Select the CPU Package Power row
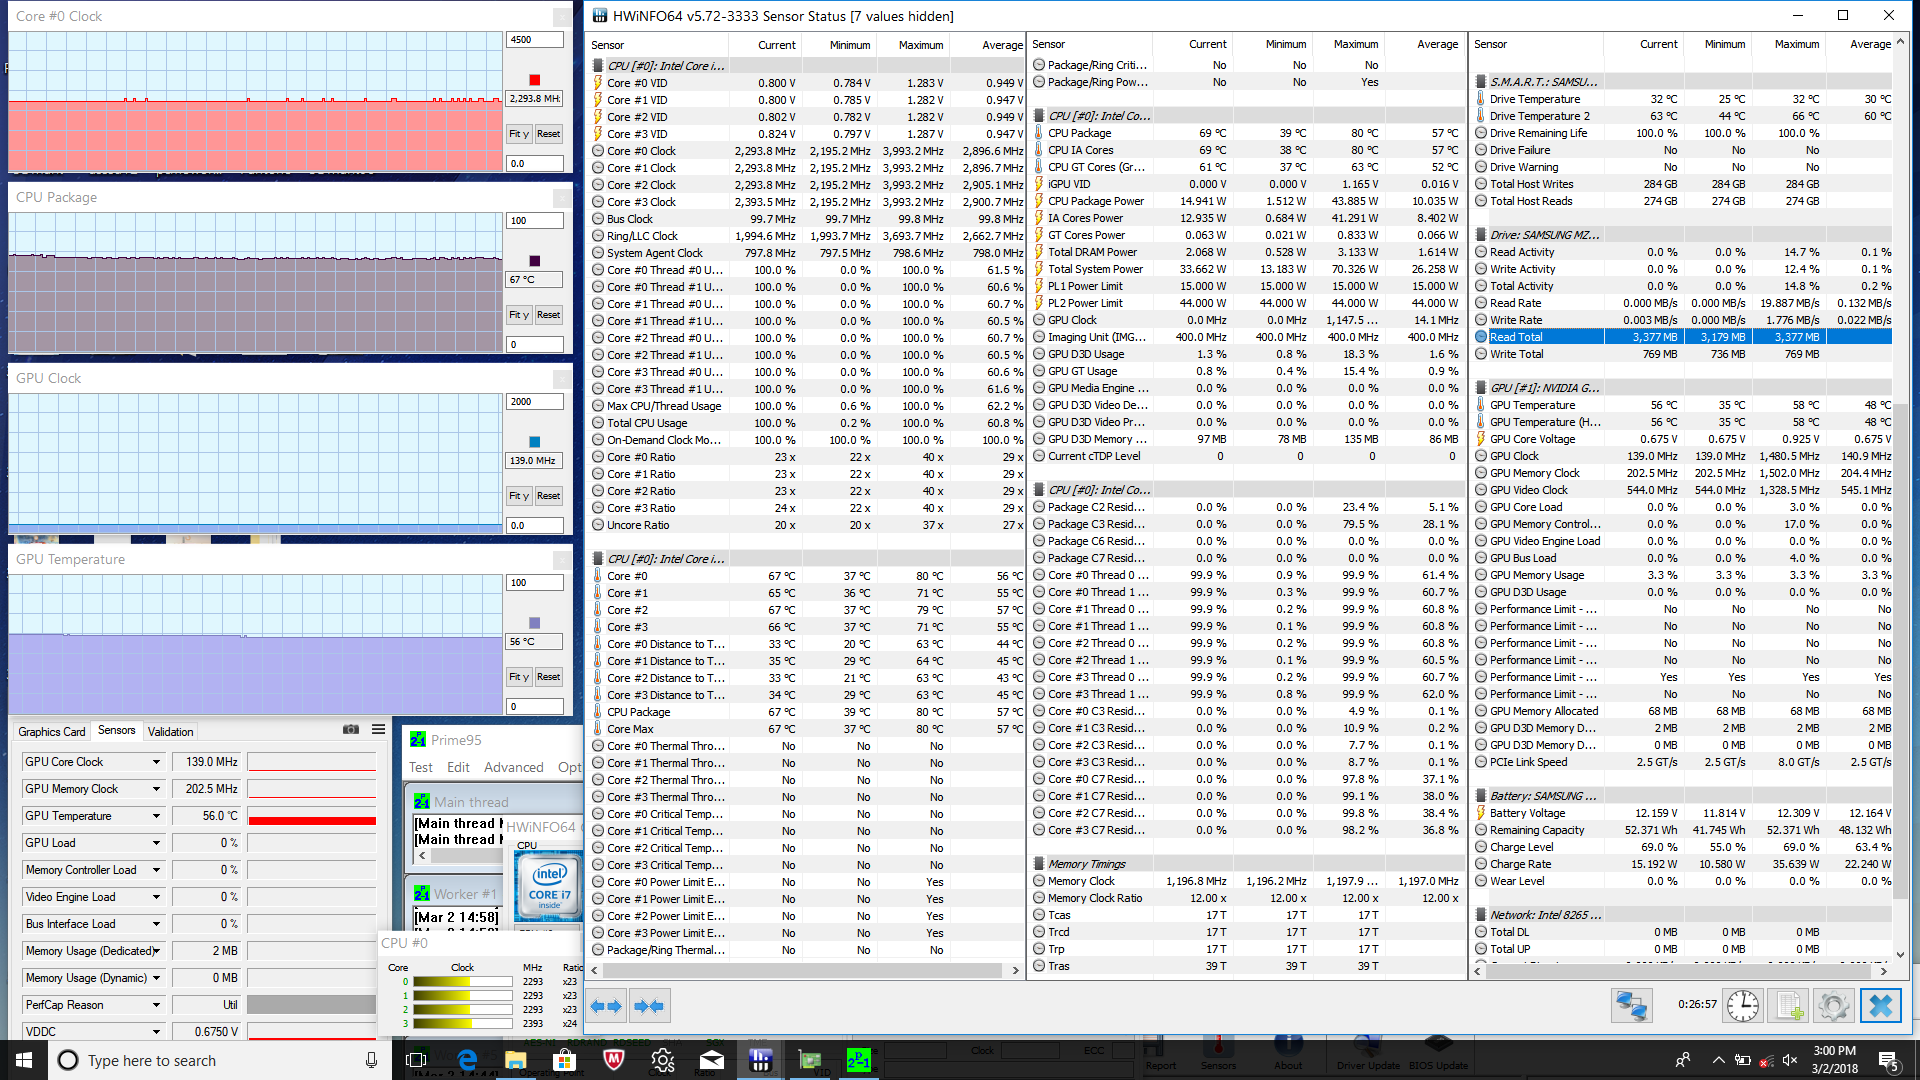1920x1080 pixels. point(1246,201)
